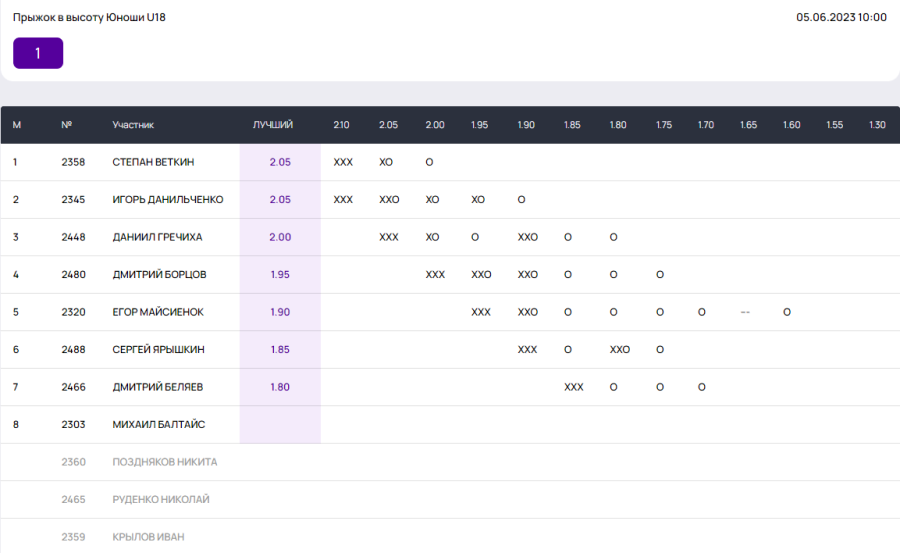
Task: Select greyed-out participant ПОЗДНЯКОВ НИКИТА
Action: (x=165, y=462)
